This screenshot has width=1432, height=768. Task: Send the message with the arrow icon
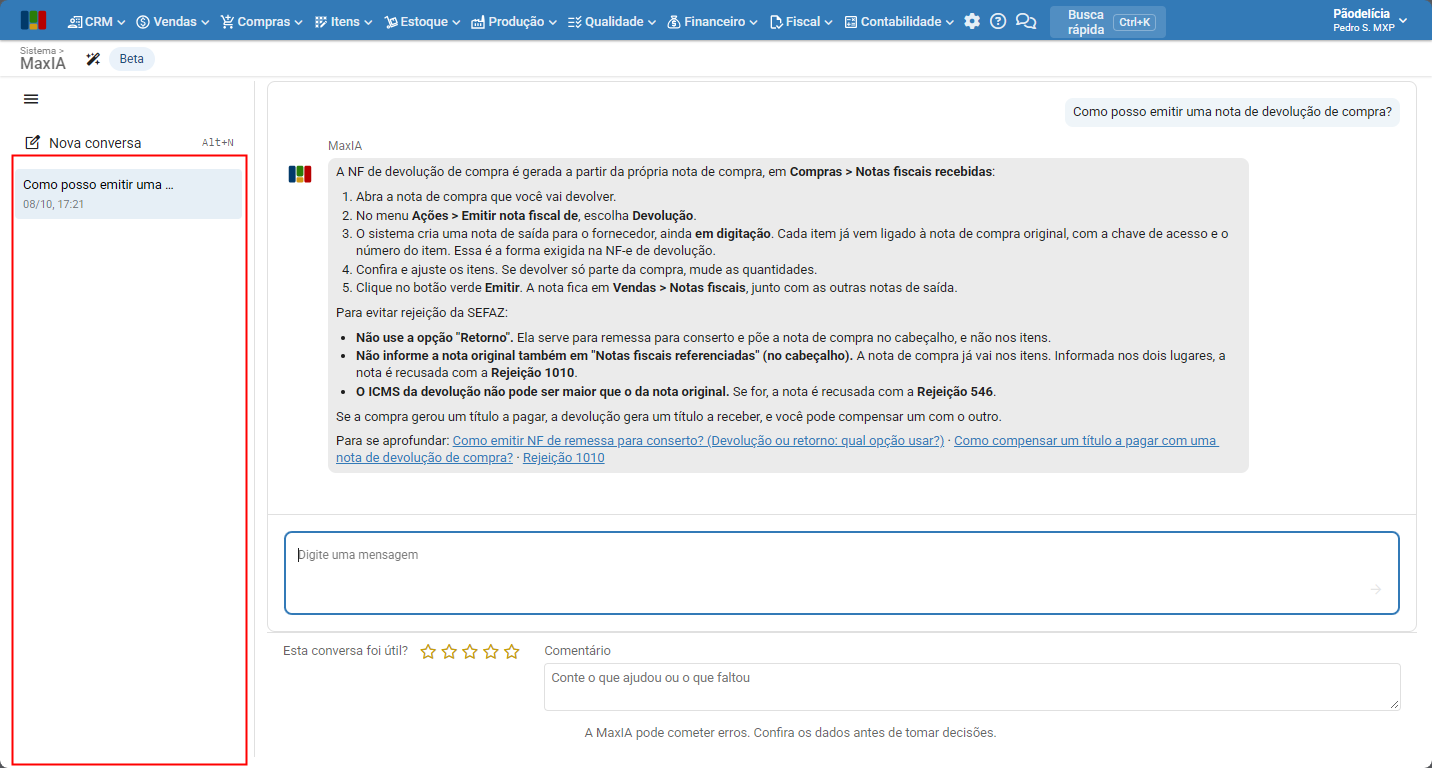point(1376,589)
